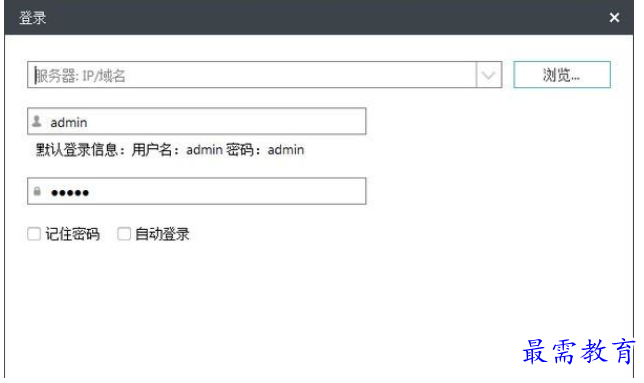Enable the 记住密码 checkbox
Image resolution: width=644 pixels, height=383 pixels.
pos(34,234)
